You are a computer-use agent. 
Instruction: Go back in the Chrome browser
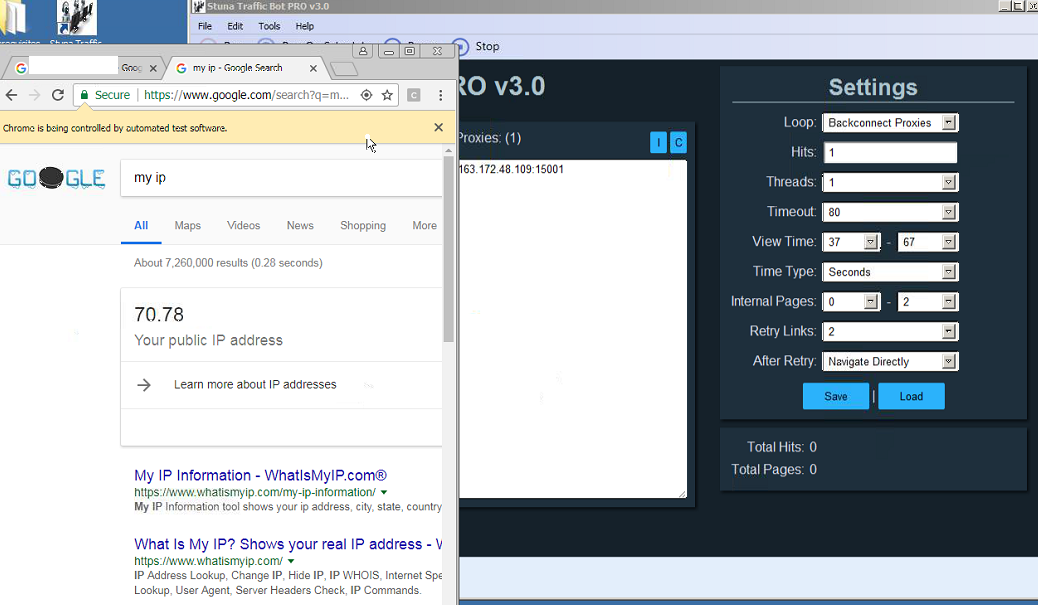click(11, 95)
